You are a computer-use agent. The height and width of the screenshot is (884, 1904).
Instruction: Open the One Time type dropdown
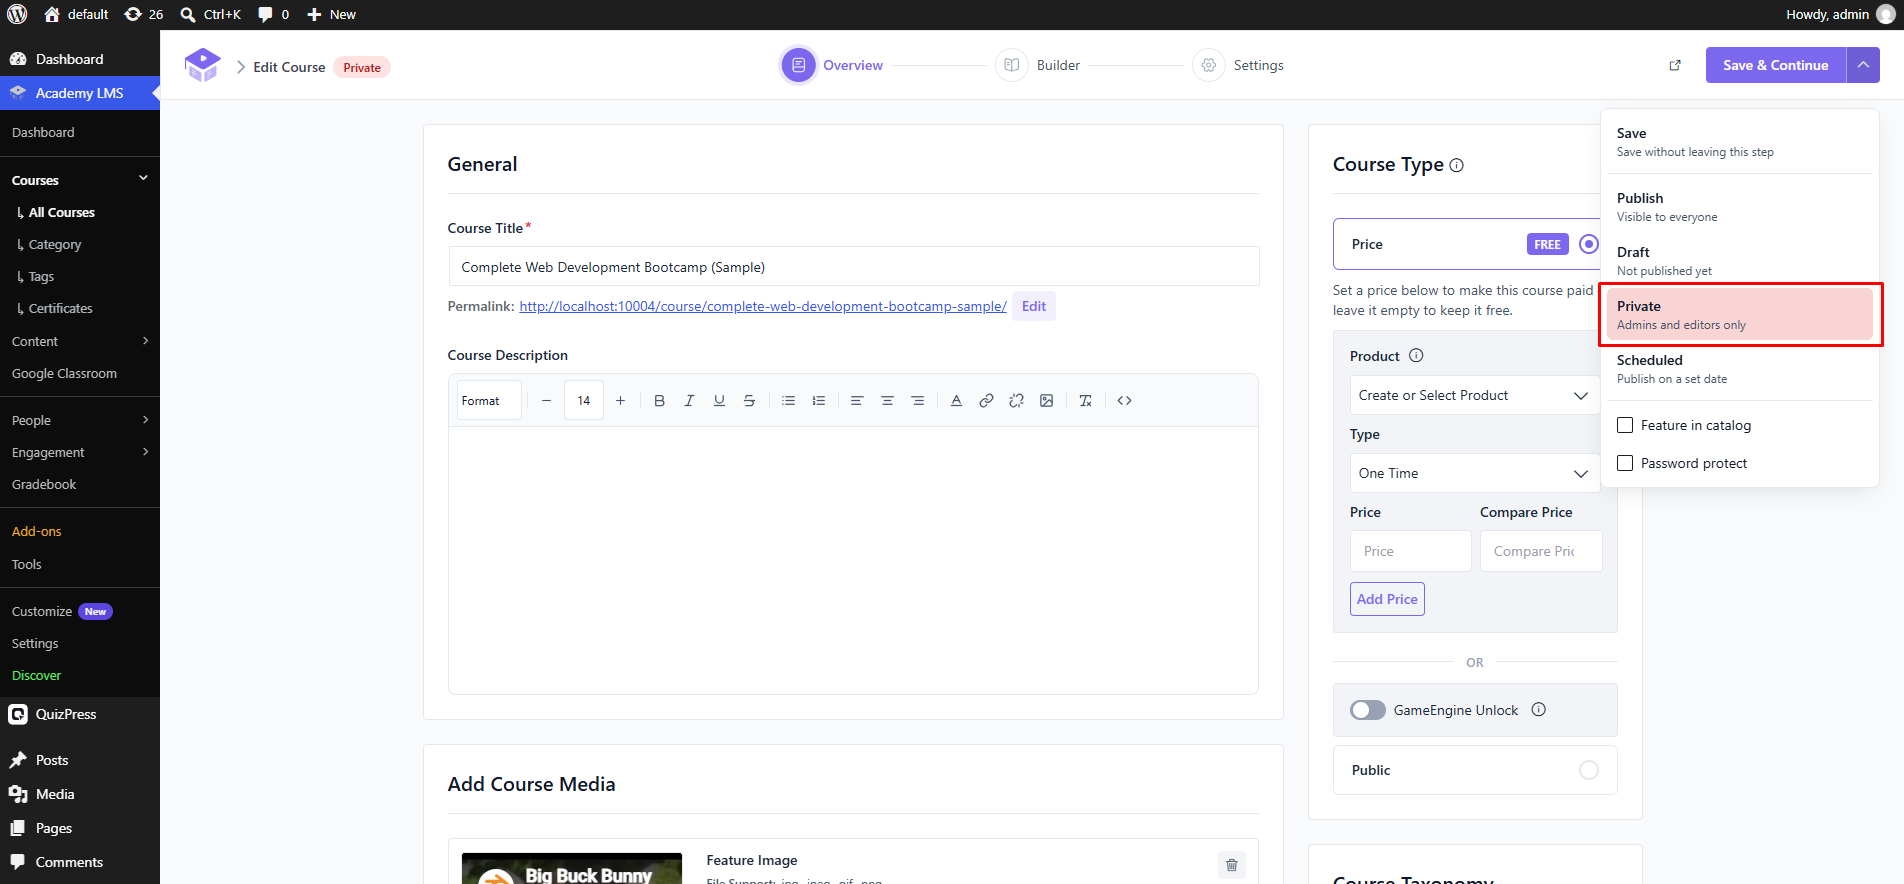click(1474, 473)
